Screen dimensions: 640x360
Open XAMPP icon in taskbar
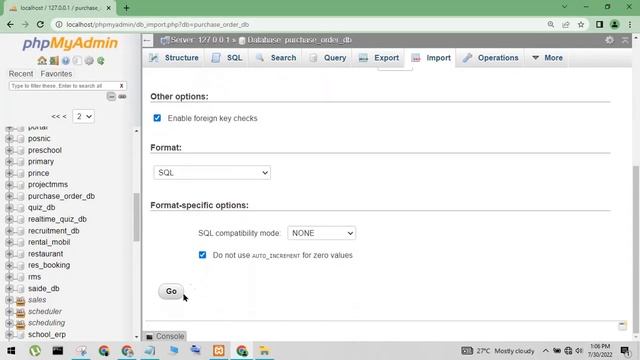coord(219,351)
